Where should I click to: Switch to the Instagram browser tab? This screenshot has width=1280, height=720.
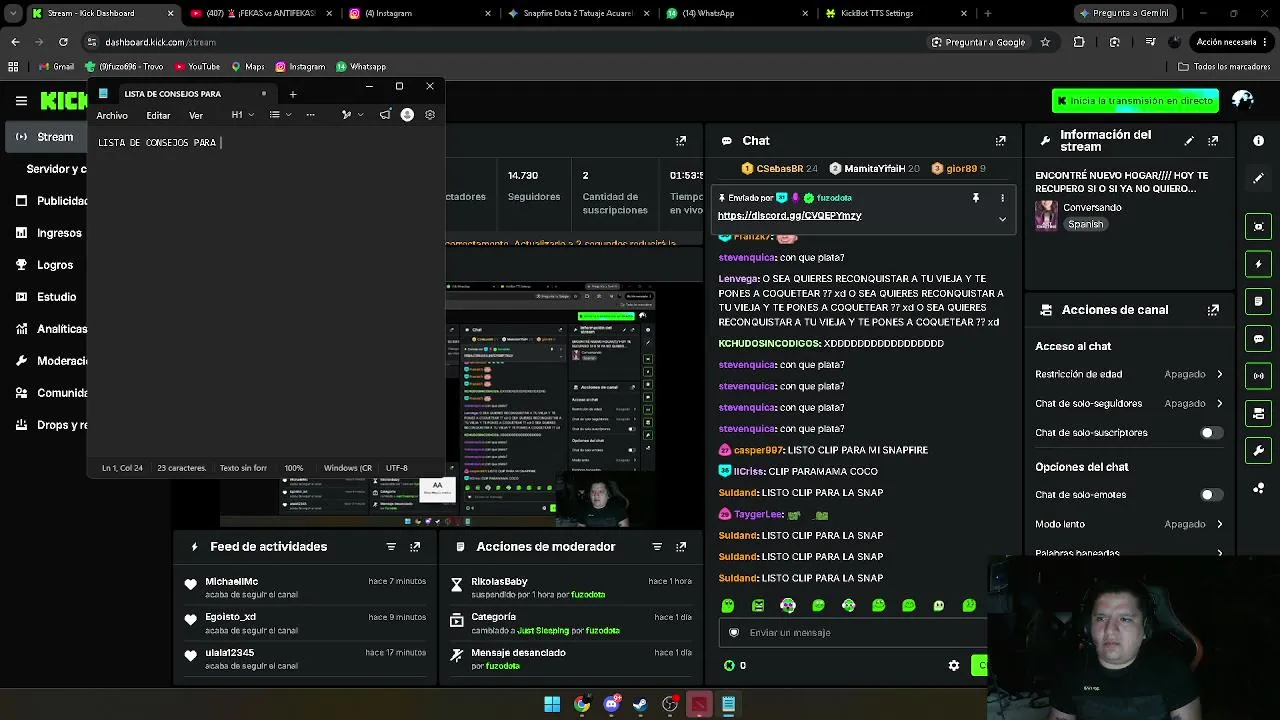coord(420,13)
